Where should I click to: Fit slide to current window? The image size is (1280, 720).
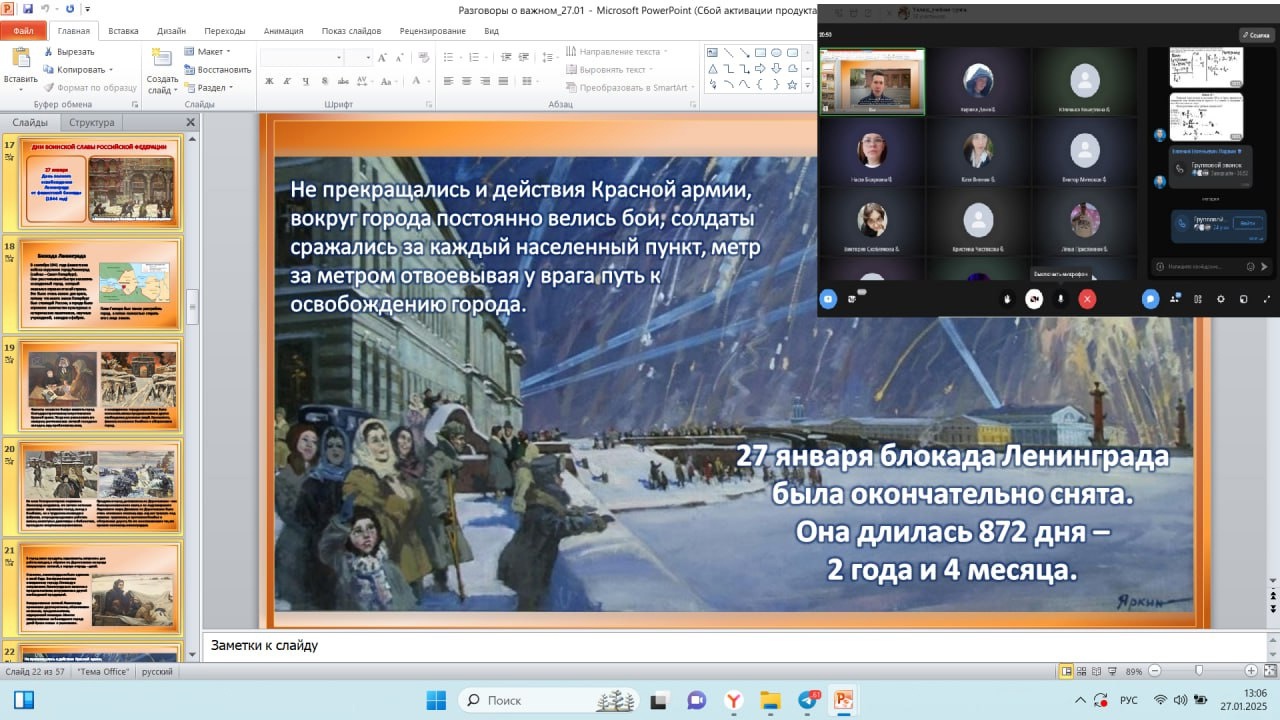coord(1270,671)
